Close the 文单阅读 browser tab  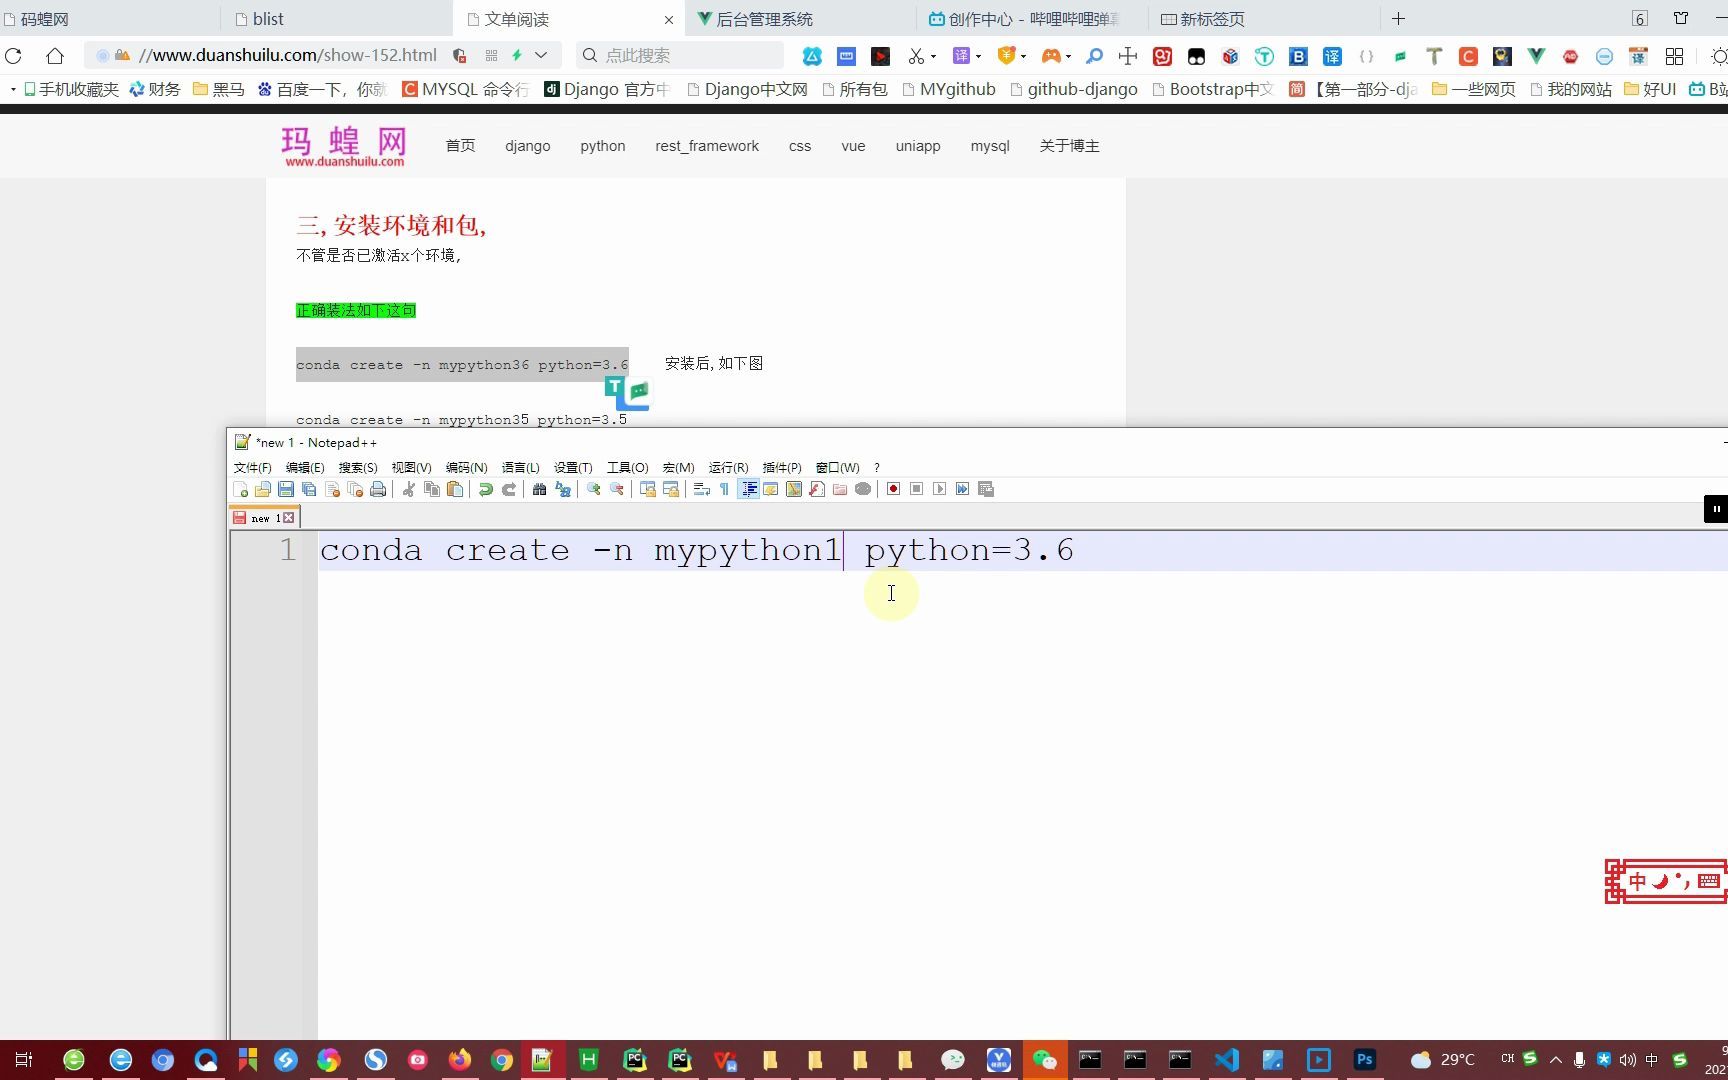[668, 20]
